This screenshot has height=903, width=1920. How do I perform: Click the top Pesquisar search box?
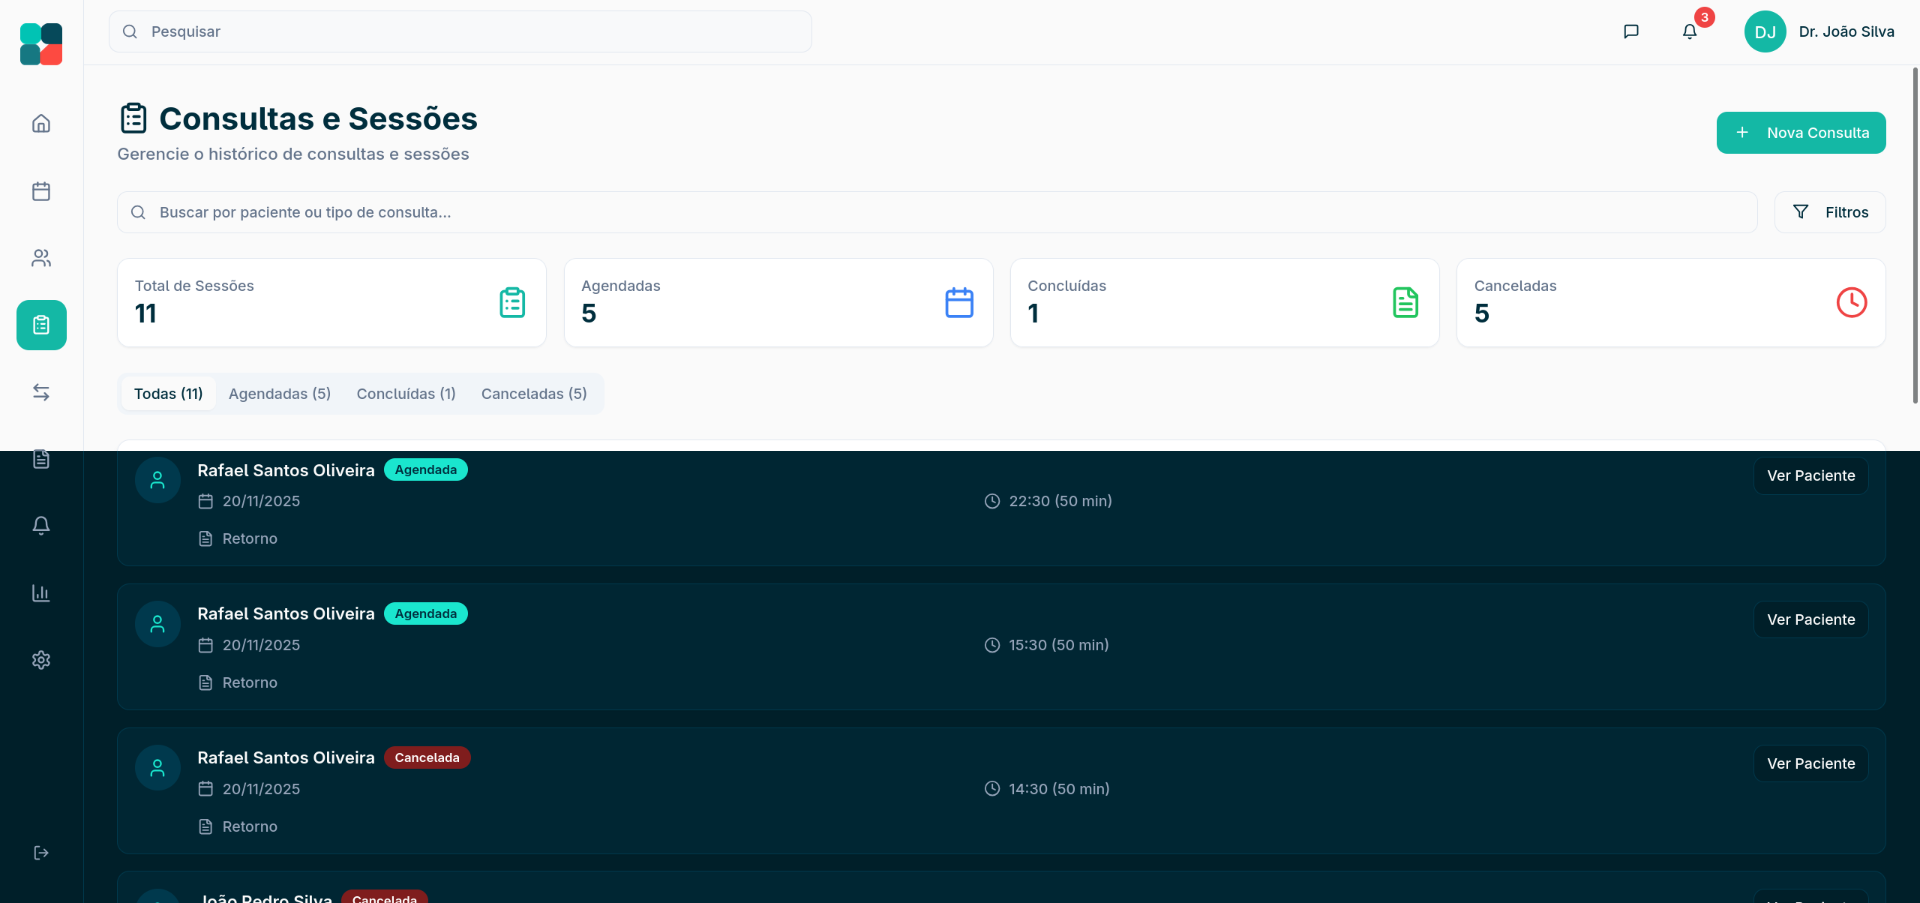[460, 32]
